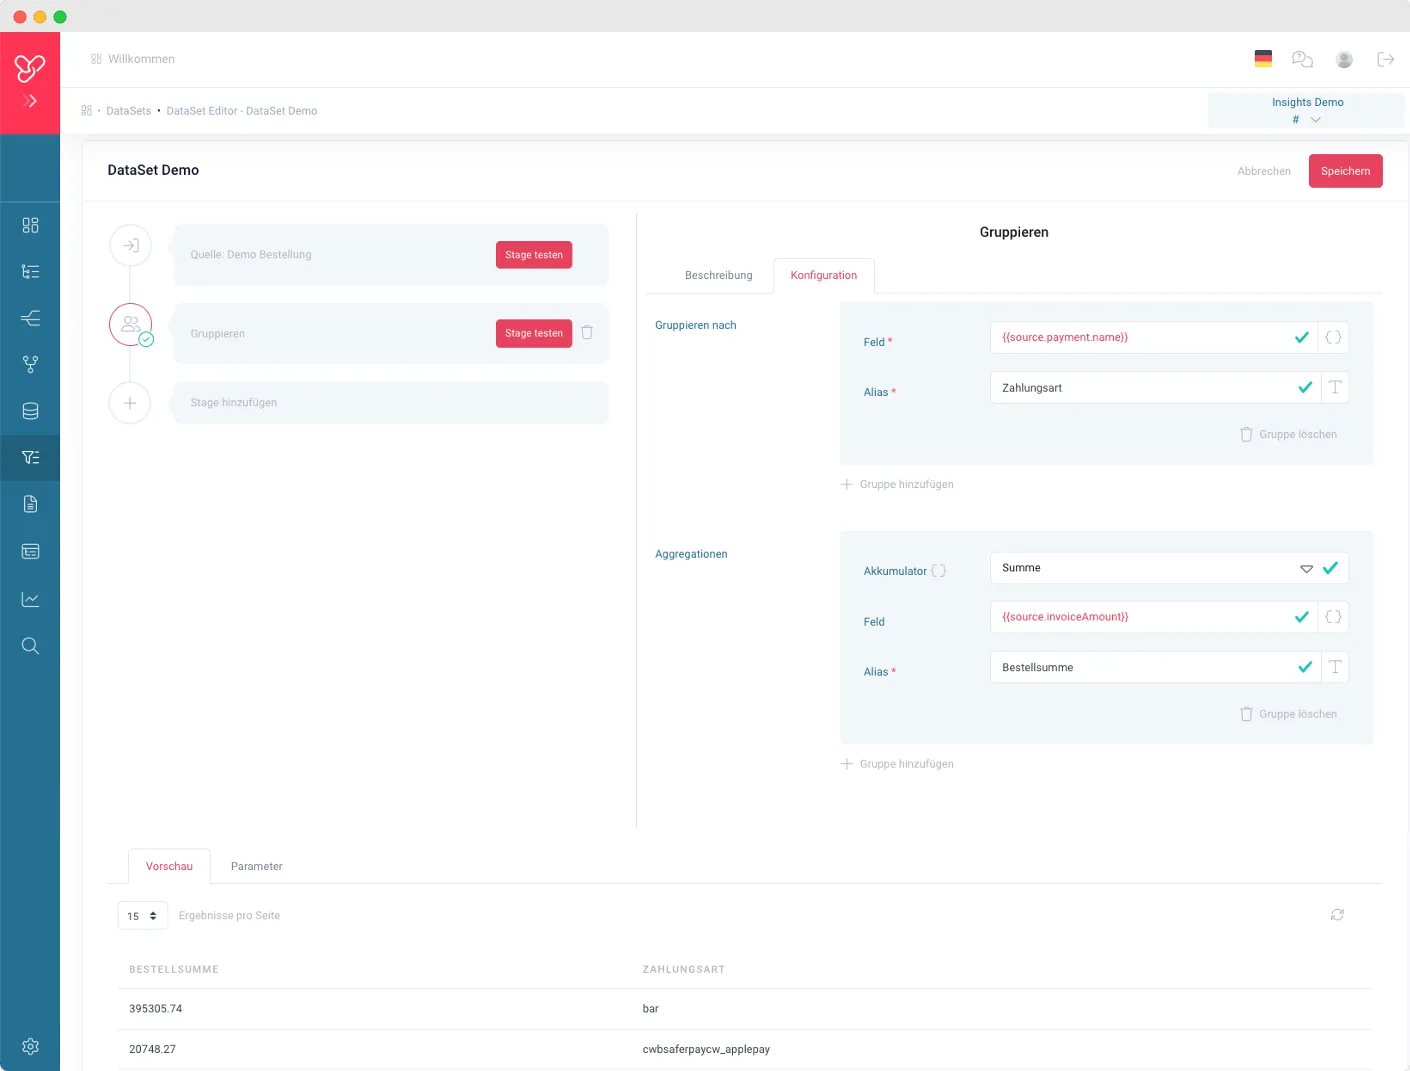
Task: Change results per page stepper value 15
Action: (x=143, y=916)
